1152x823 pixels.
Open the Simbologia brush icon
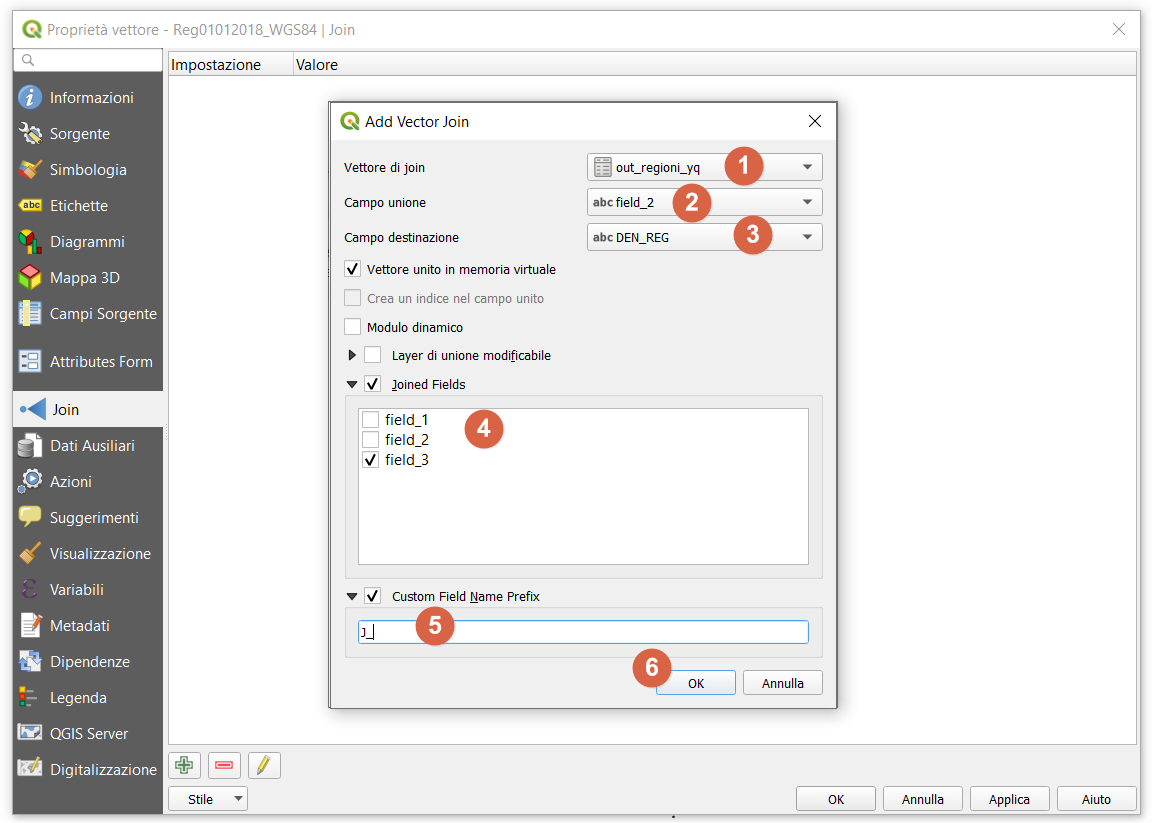pos(31,170)
